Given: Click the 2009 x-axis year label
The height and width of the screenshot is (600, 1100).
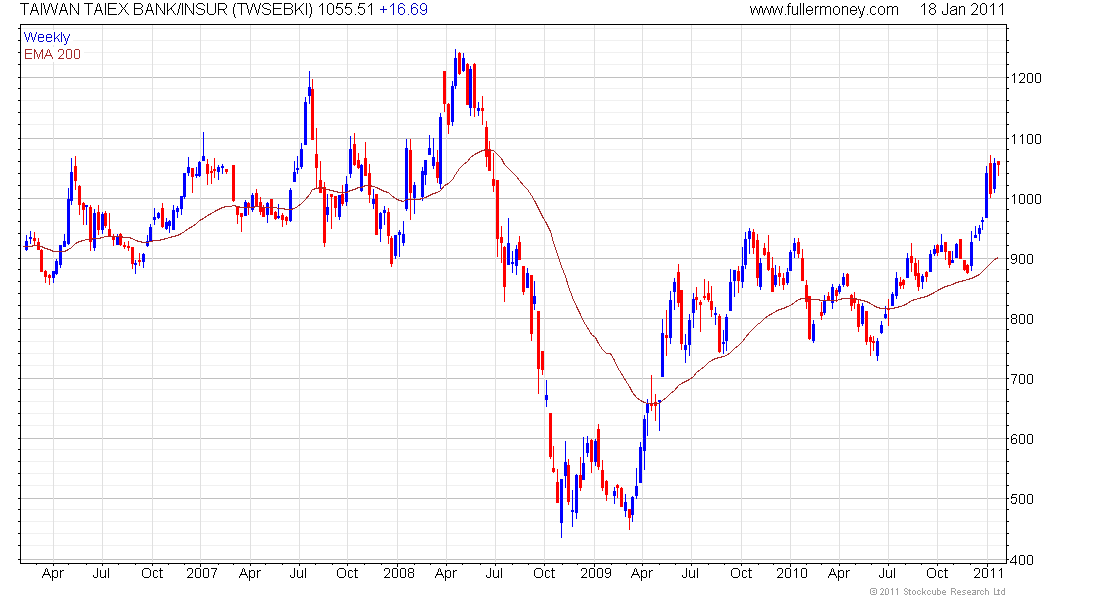Looking at the screenshot, I should click(596, 573).
